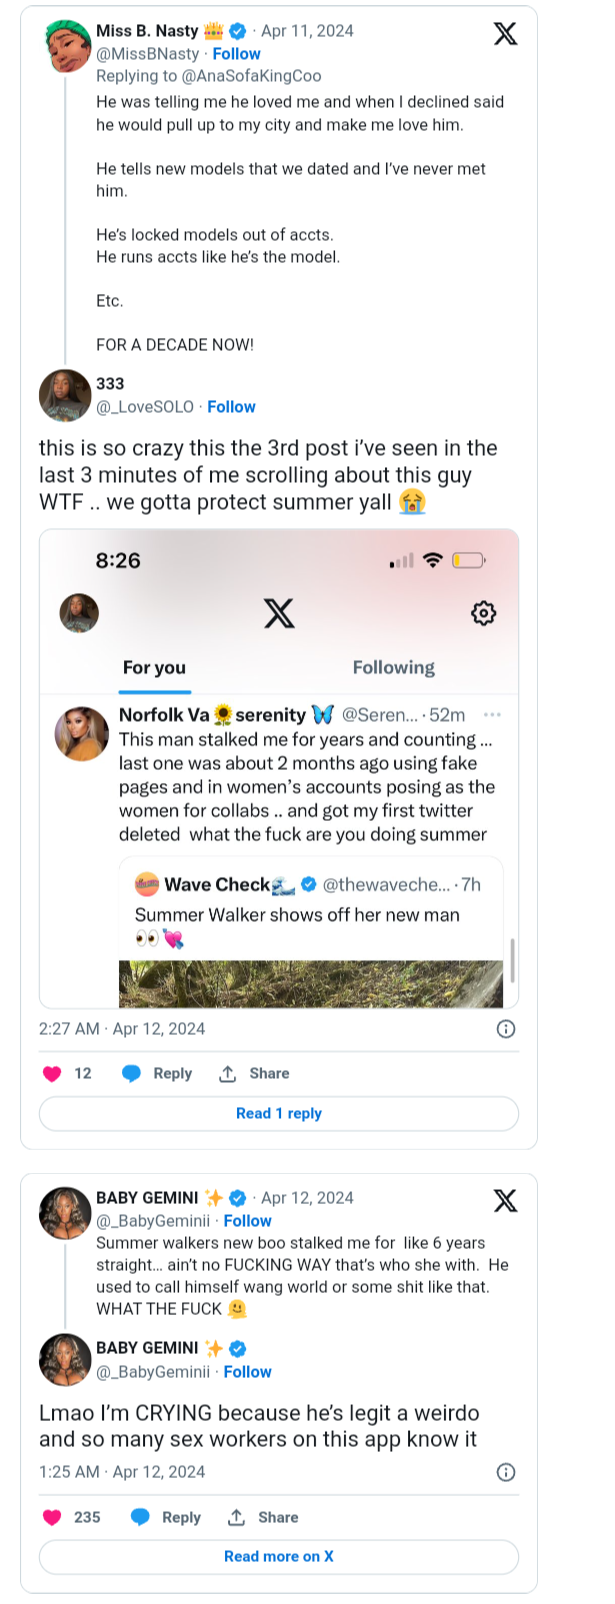Image resolution: width=615 pixels, height=1604 pixels.
Task: Select the For you tab in screenshot
Action: [154, 668]
